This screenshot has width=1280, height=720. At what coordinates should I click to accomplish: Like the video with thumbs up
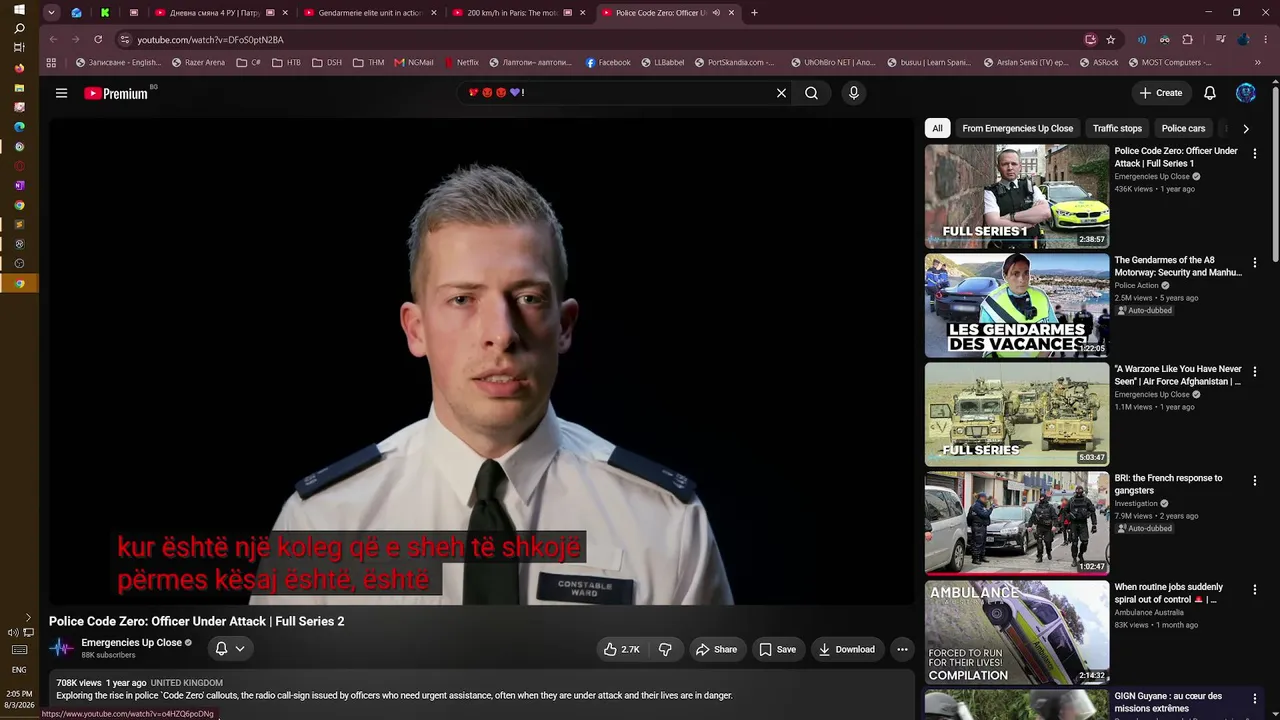coord(621,649)
